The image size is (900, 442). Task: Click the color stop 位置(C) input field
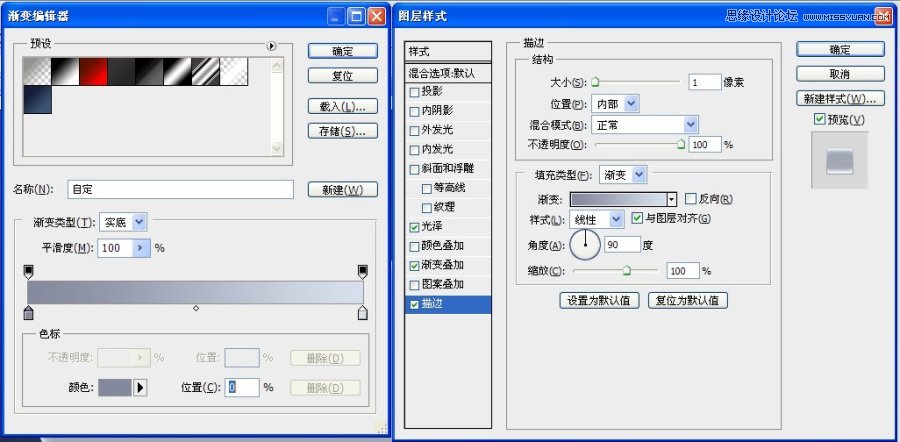click(242, 387)
